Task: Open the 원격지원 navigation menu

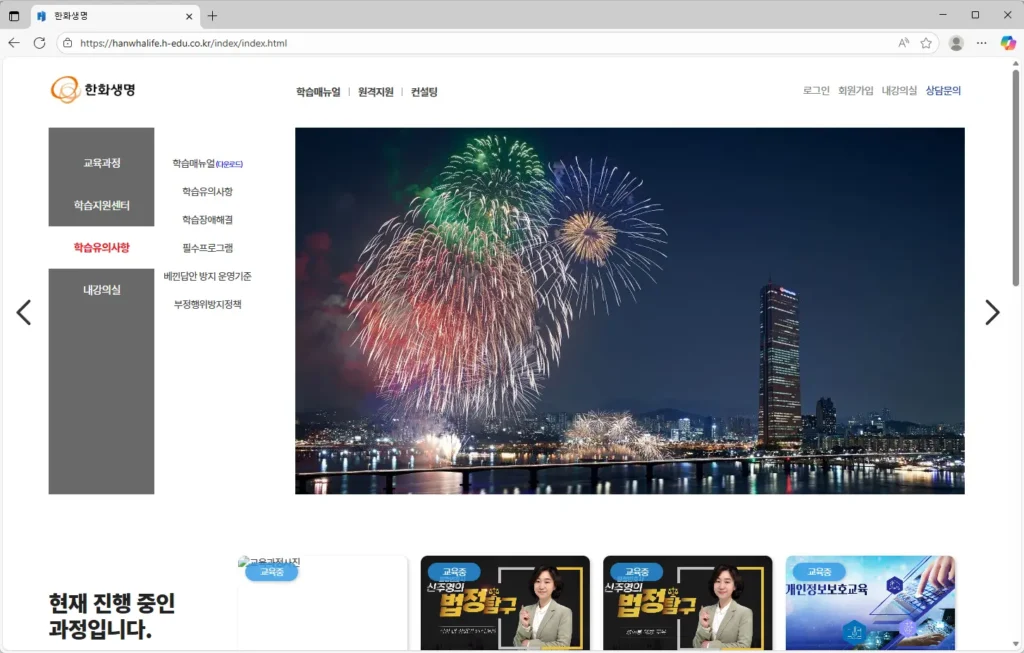Action: 375,91
